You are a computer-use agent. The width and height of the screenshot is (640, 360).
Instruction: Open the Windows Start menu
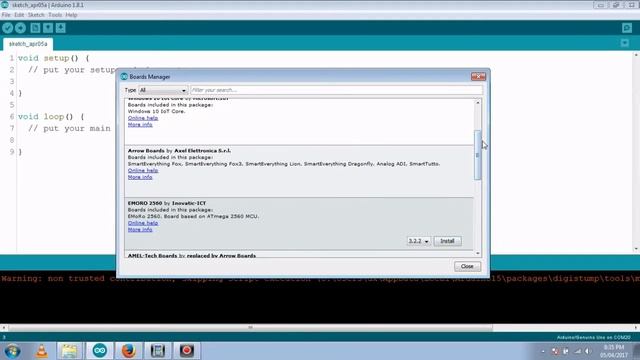pos(12,351)
